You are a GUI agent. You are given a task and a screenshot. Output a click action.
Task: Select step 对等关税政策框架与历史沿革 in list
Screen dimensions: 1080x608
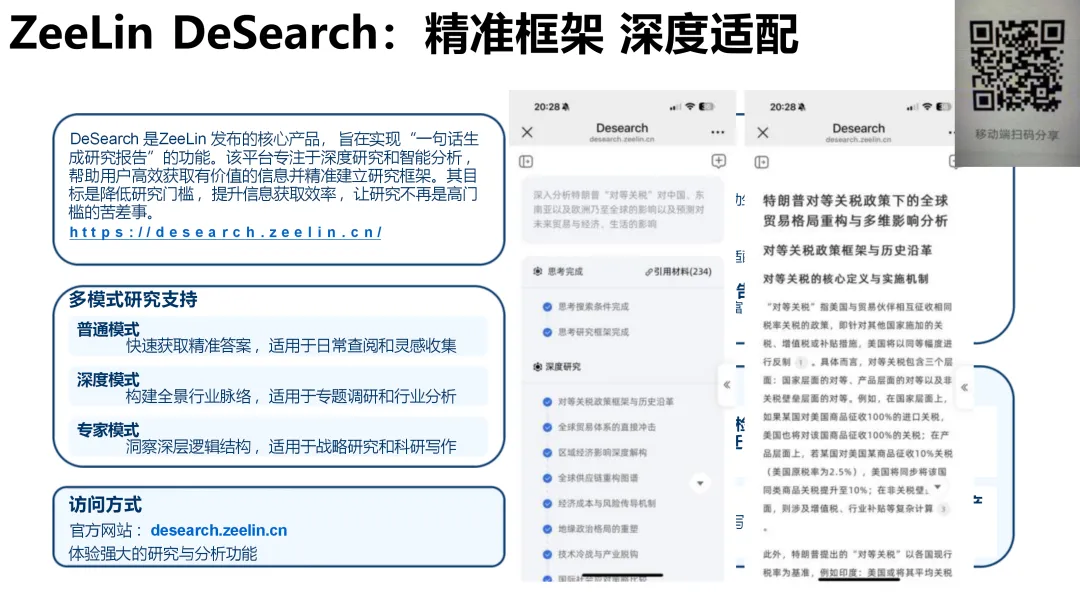tap(616, 402)
